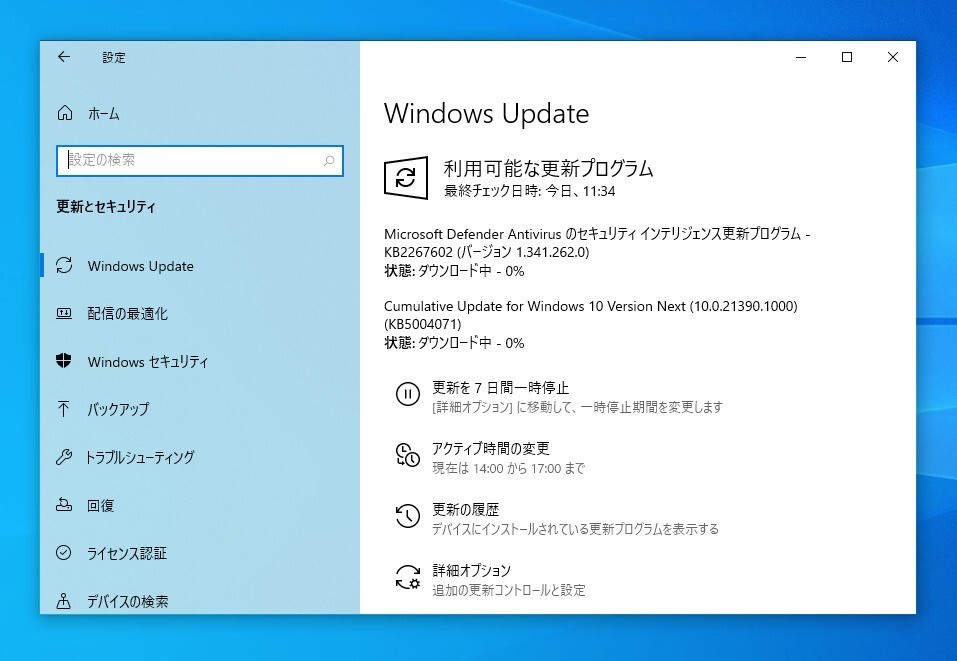Image resolution: width=957 pixels, height=661 pixels.
Task: Minimize the 設定 window
Action: tap(801, 57)
